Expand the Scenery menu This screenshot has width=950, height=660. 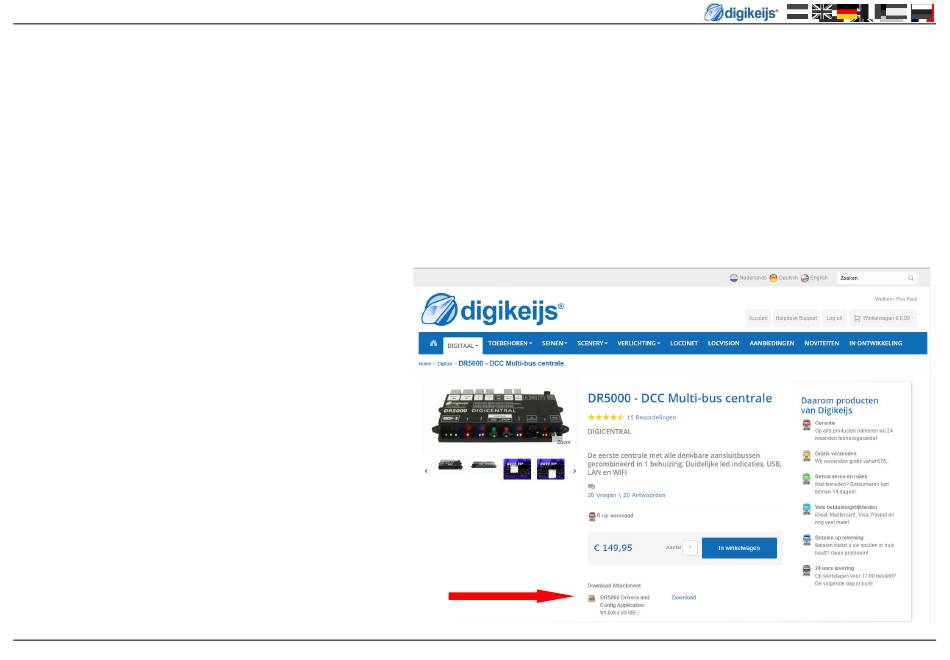coord(592,343)
